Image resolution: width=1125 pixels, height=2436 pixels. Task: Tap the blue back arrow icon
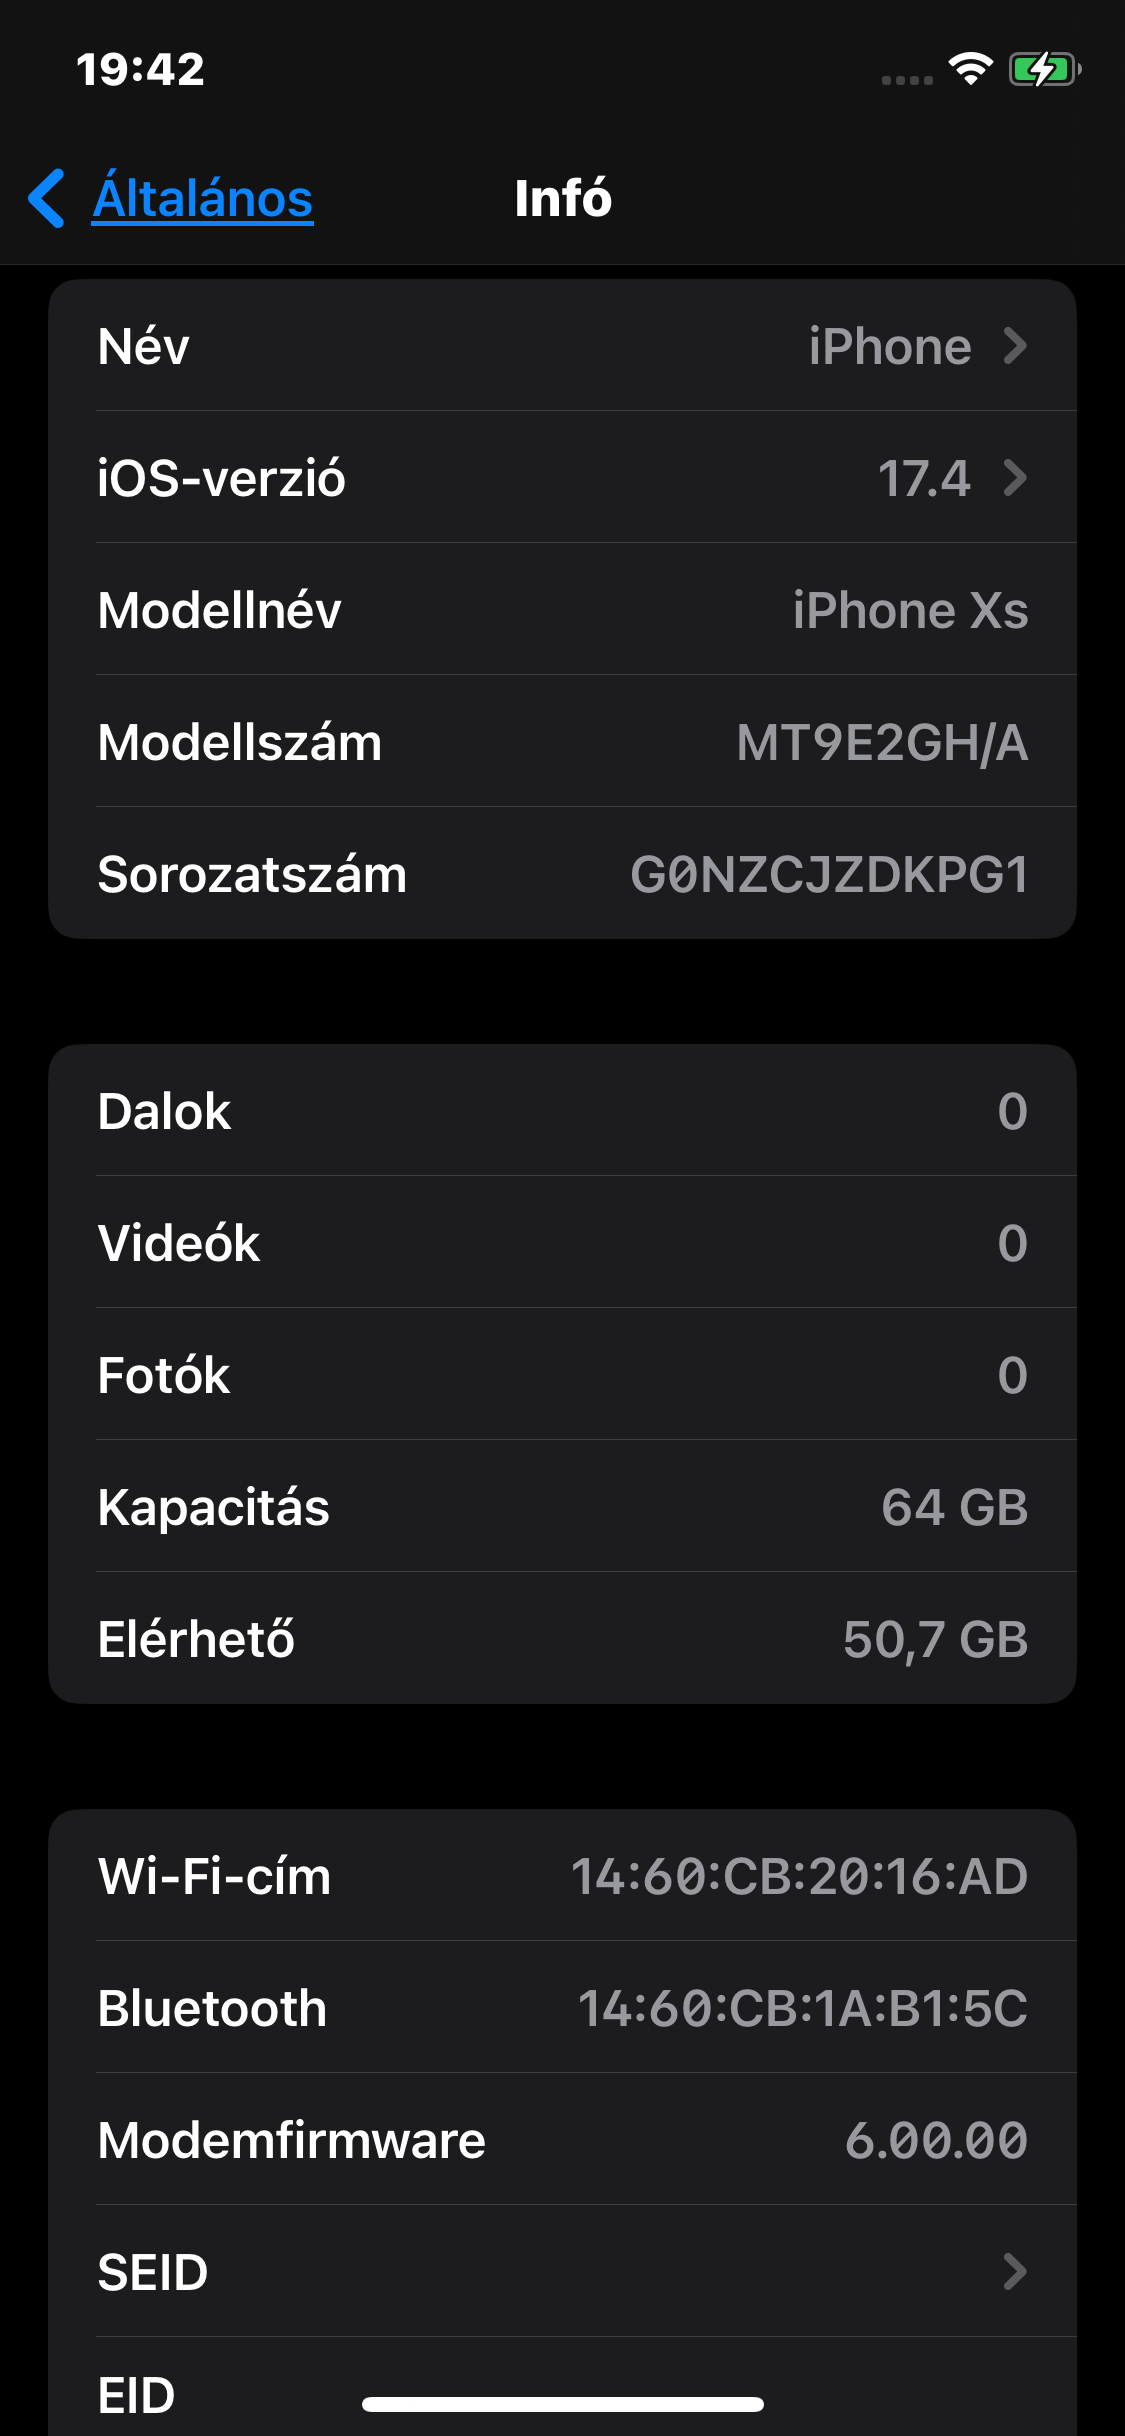46,198
